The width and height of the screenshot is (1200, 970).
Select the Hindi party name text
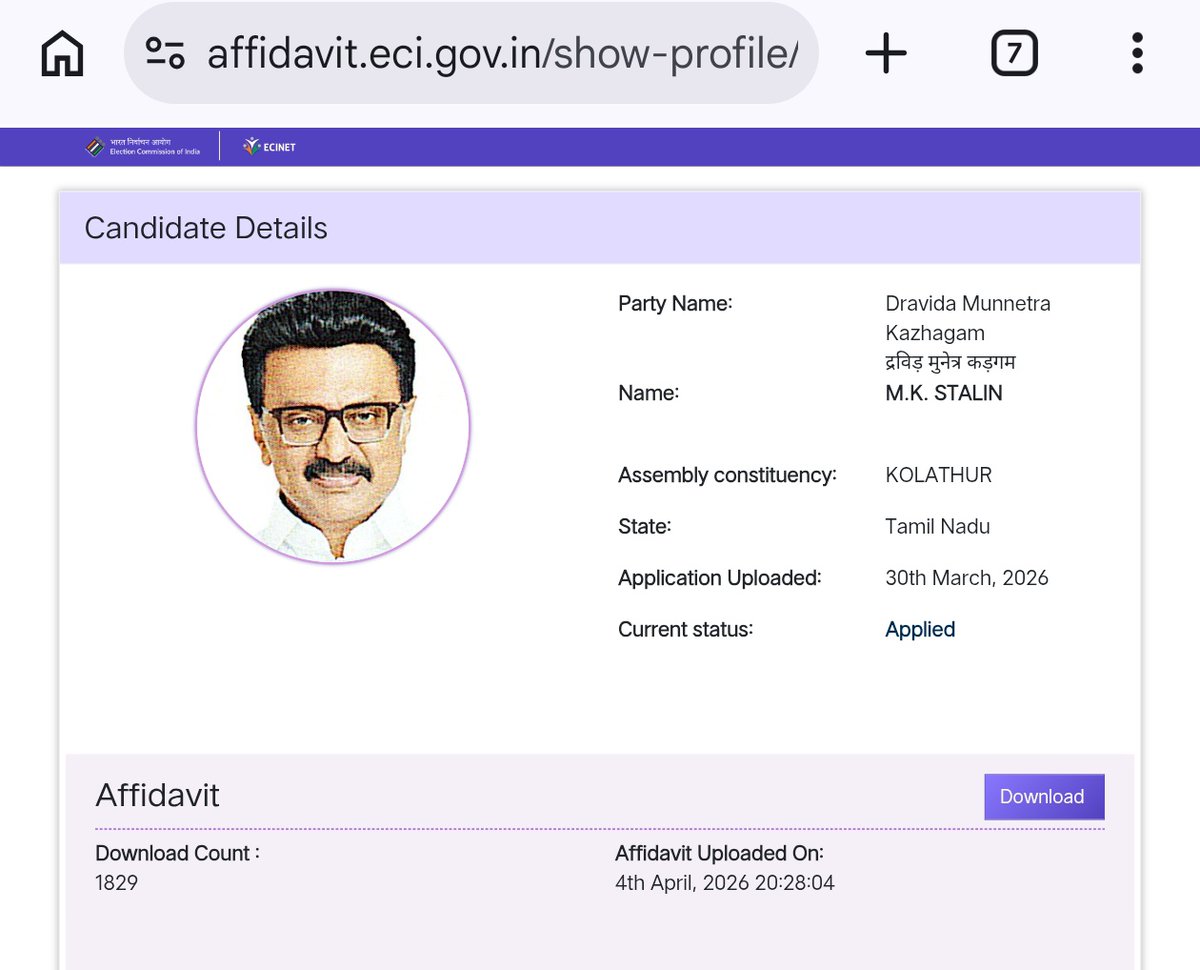950,362
